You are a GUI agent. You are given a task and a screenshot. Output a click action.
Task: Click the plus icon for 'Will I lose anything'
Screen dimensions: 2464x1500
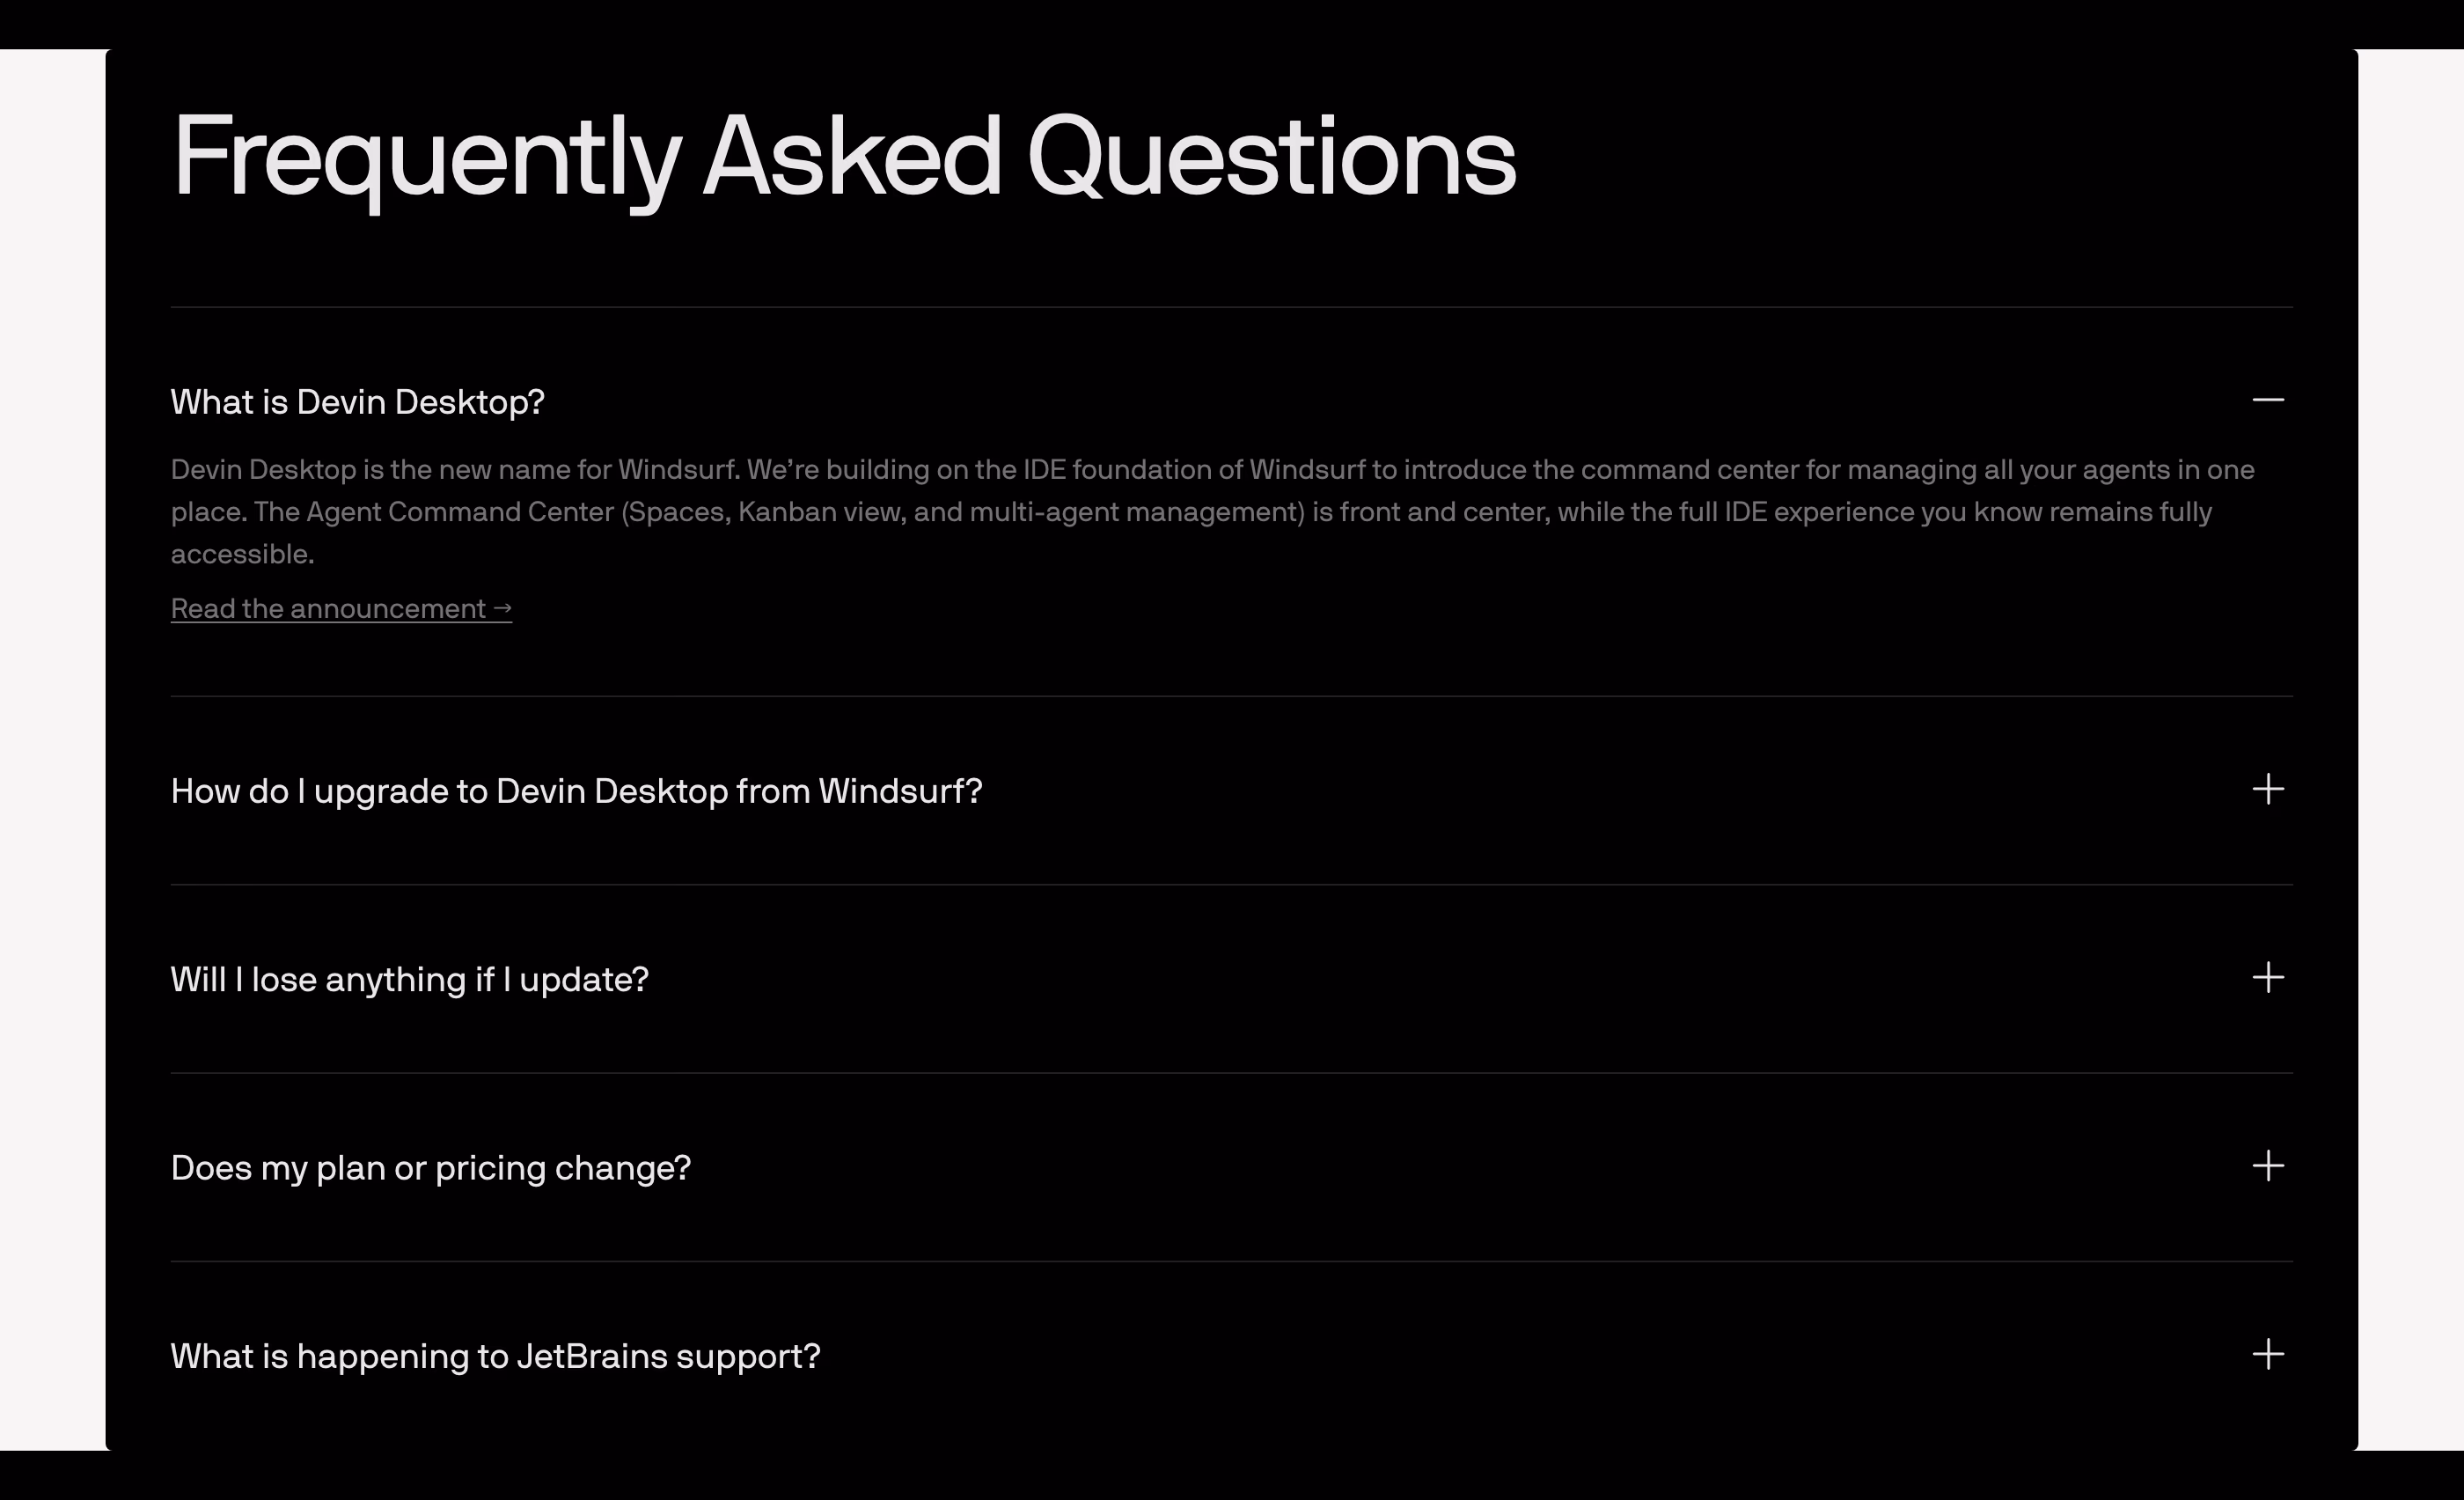(x=2268, y=977)
